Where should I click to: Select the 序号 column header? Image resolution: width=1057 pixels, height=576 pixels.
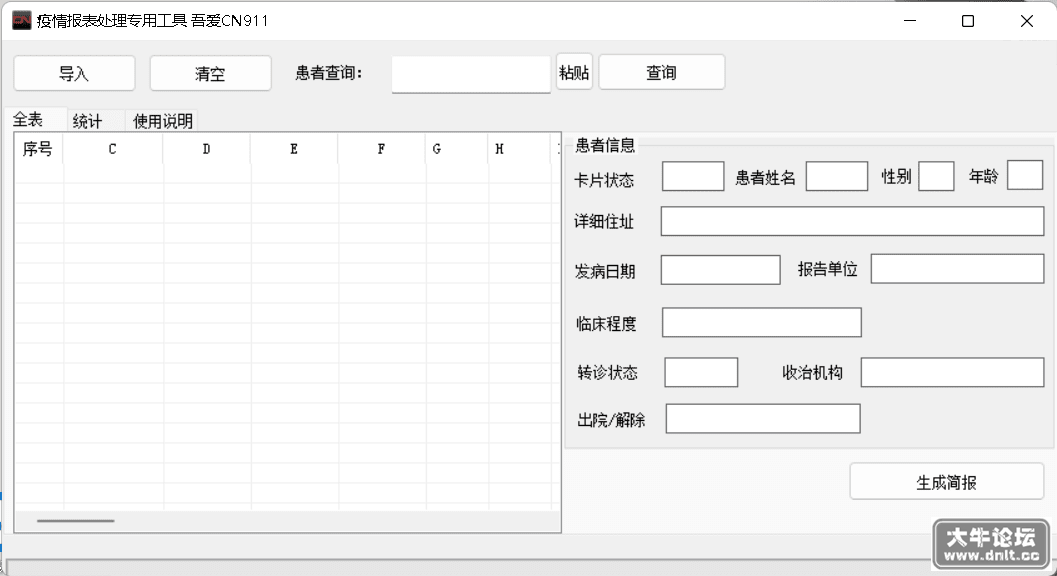[x=38, y=148]
